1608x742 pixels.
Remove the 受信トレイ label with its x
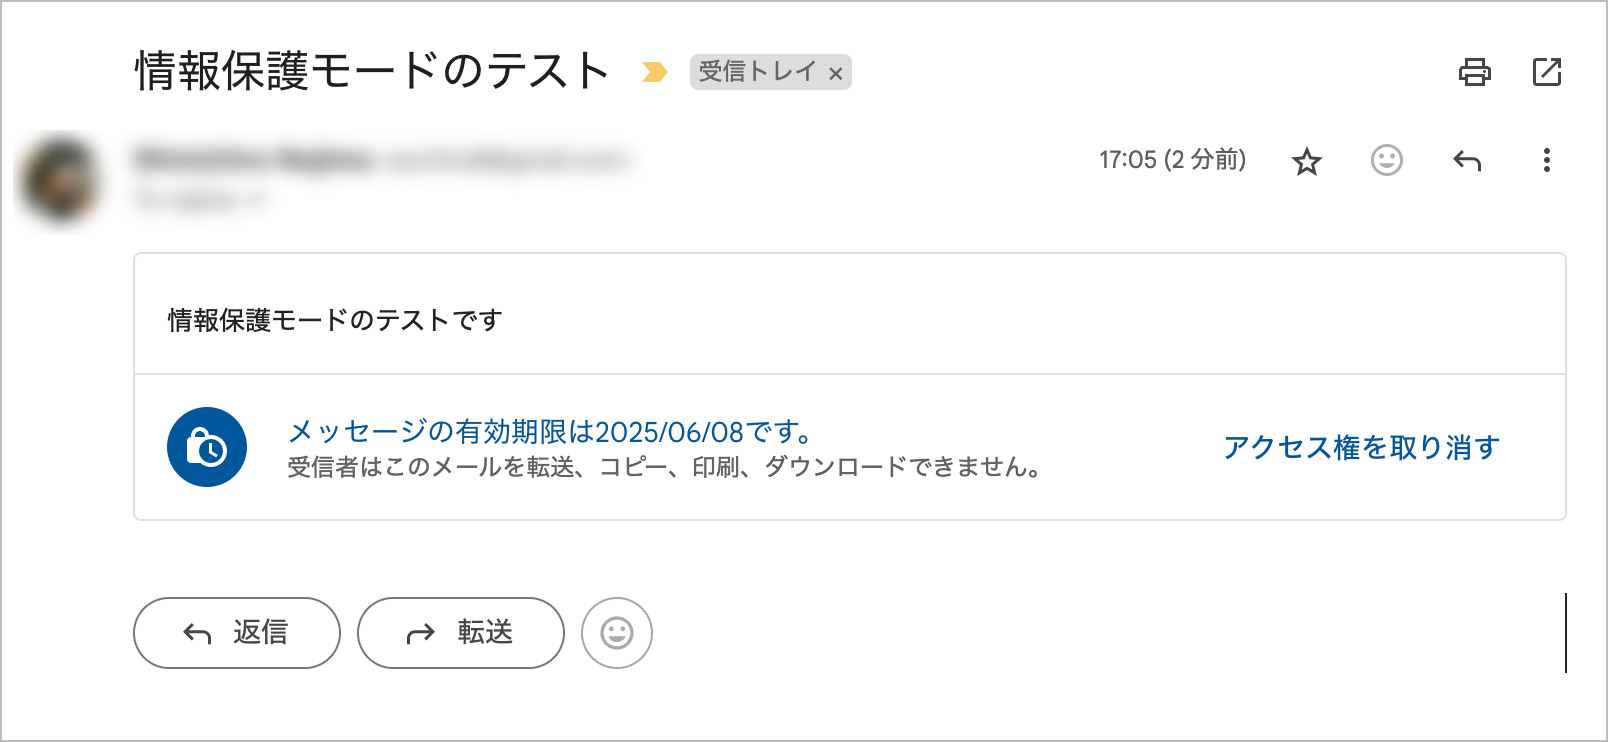click(x=835, y=73)
